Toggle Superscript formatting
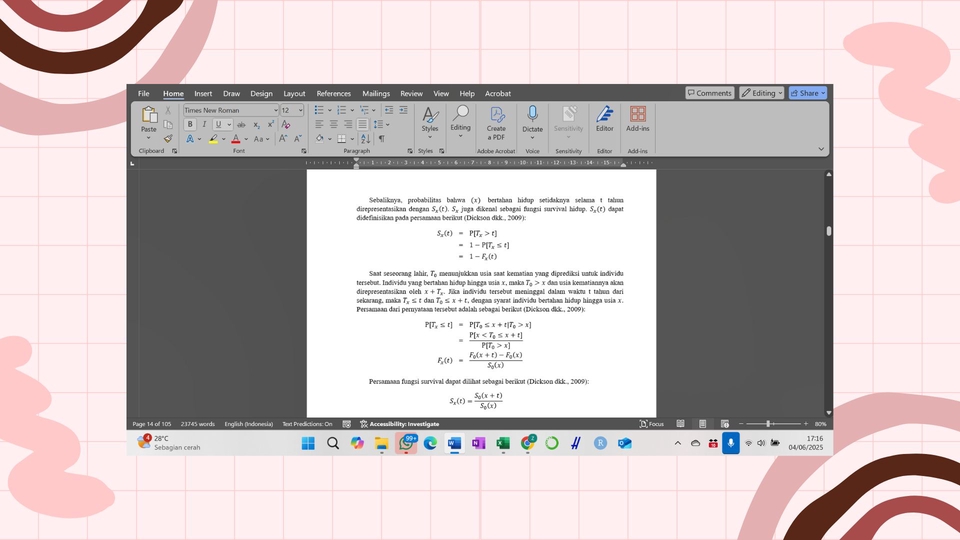The image size is (960, 540). tap(271, 124)
